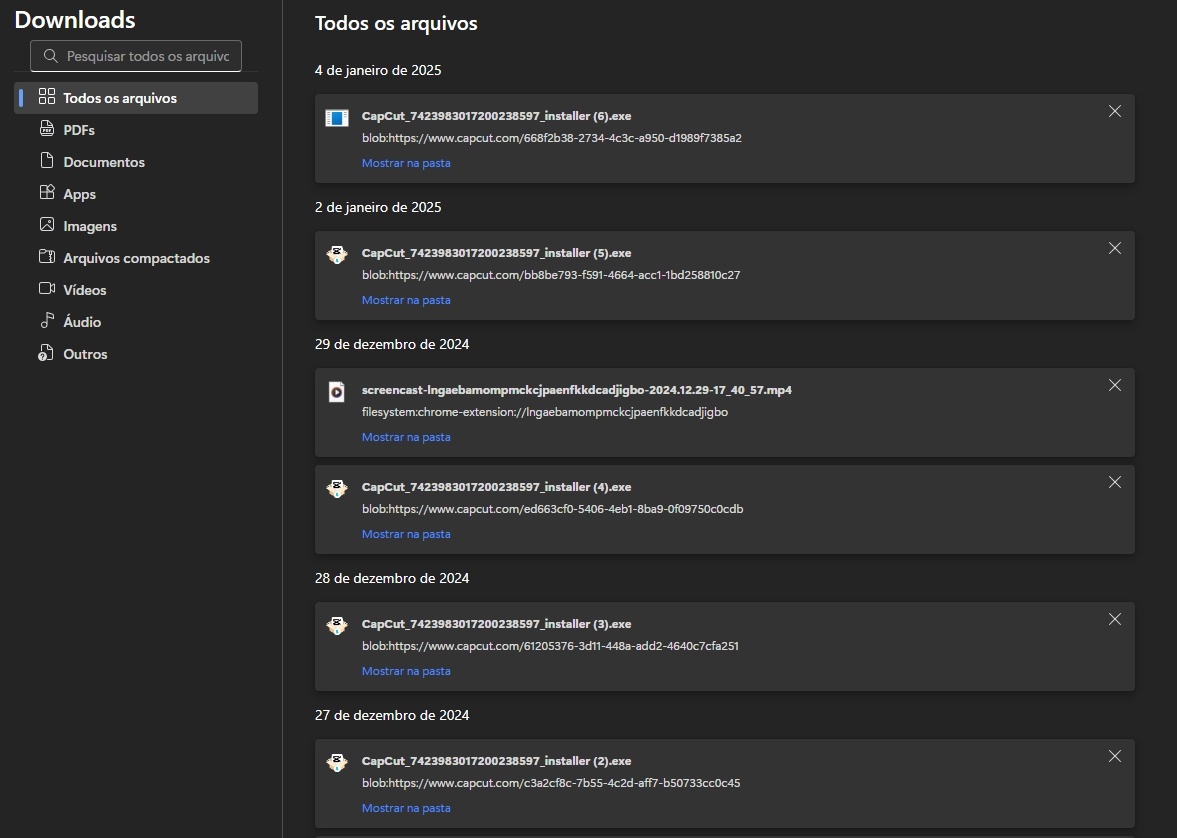Open CapCut installer (4).exe file name
The image size is (1177, 838).
point(496,487)
